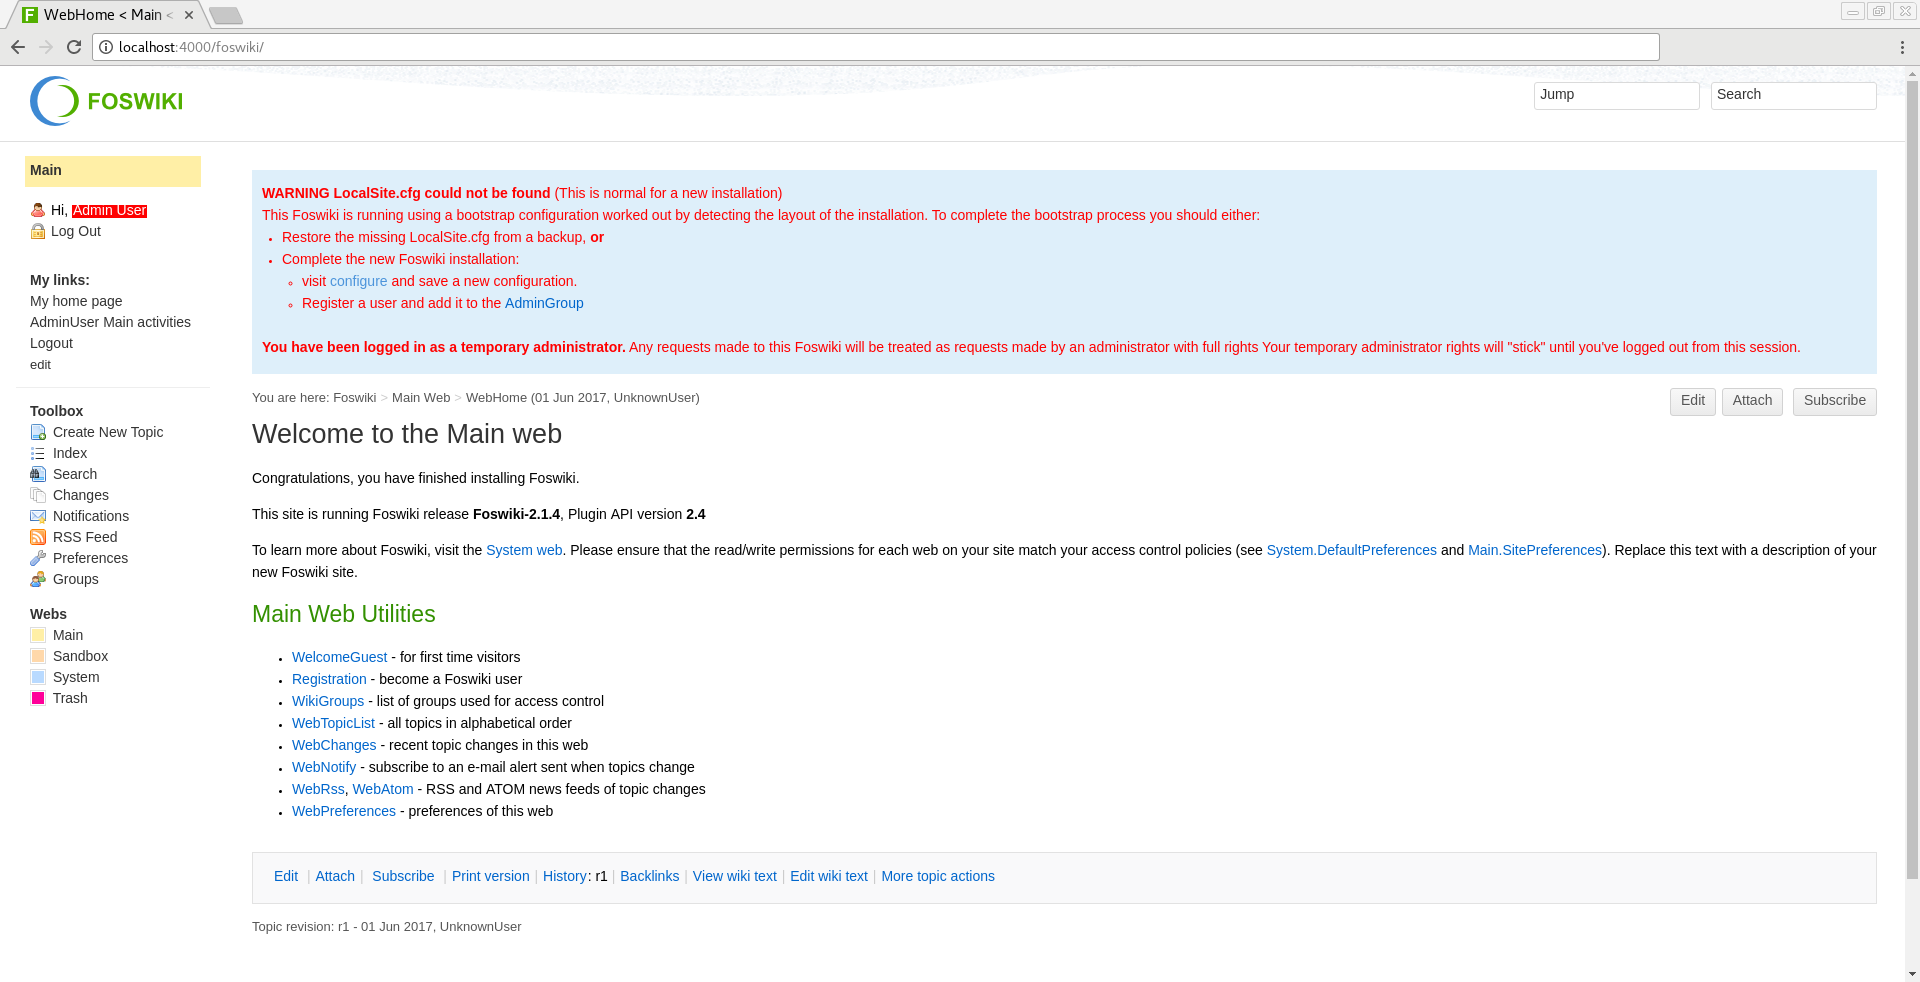Viewport: 1920px width, 982px height.
Task: Click the Index list icon
Action: 38,453
